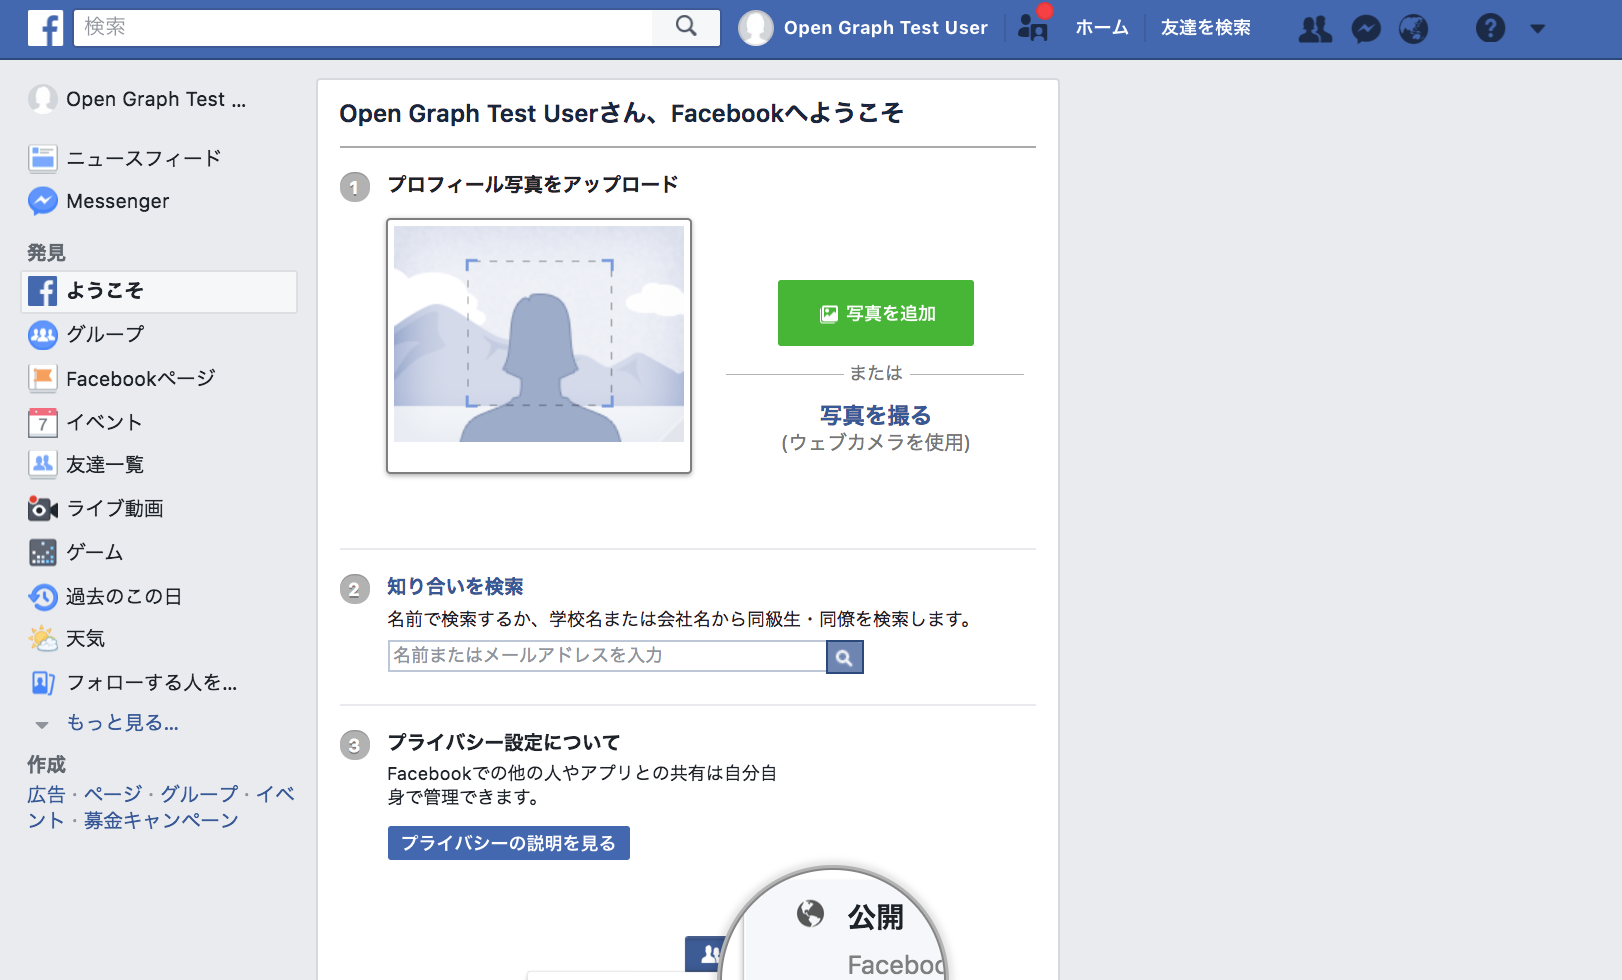1622x980 pixels.
Task: Open 友達を検索 in the top bar
Action: (x=1205, y=28)
